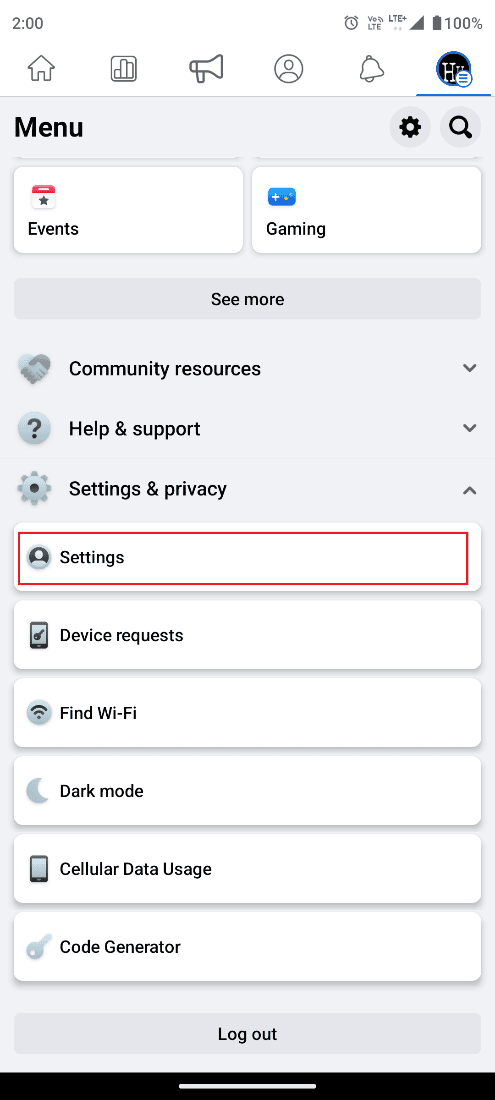Tap the gear icon beside Menu title
This screenshot has height=1100, width=495.
(x=410, y=127)
